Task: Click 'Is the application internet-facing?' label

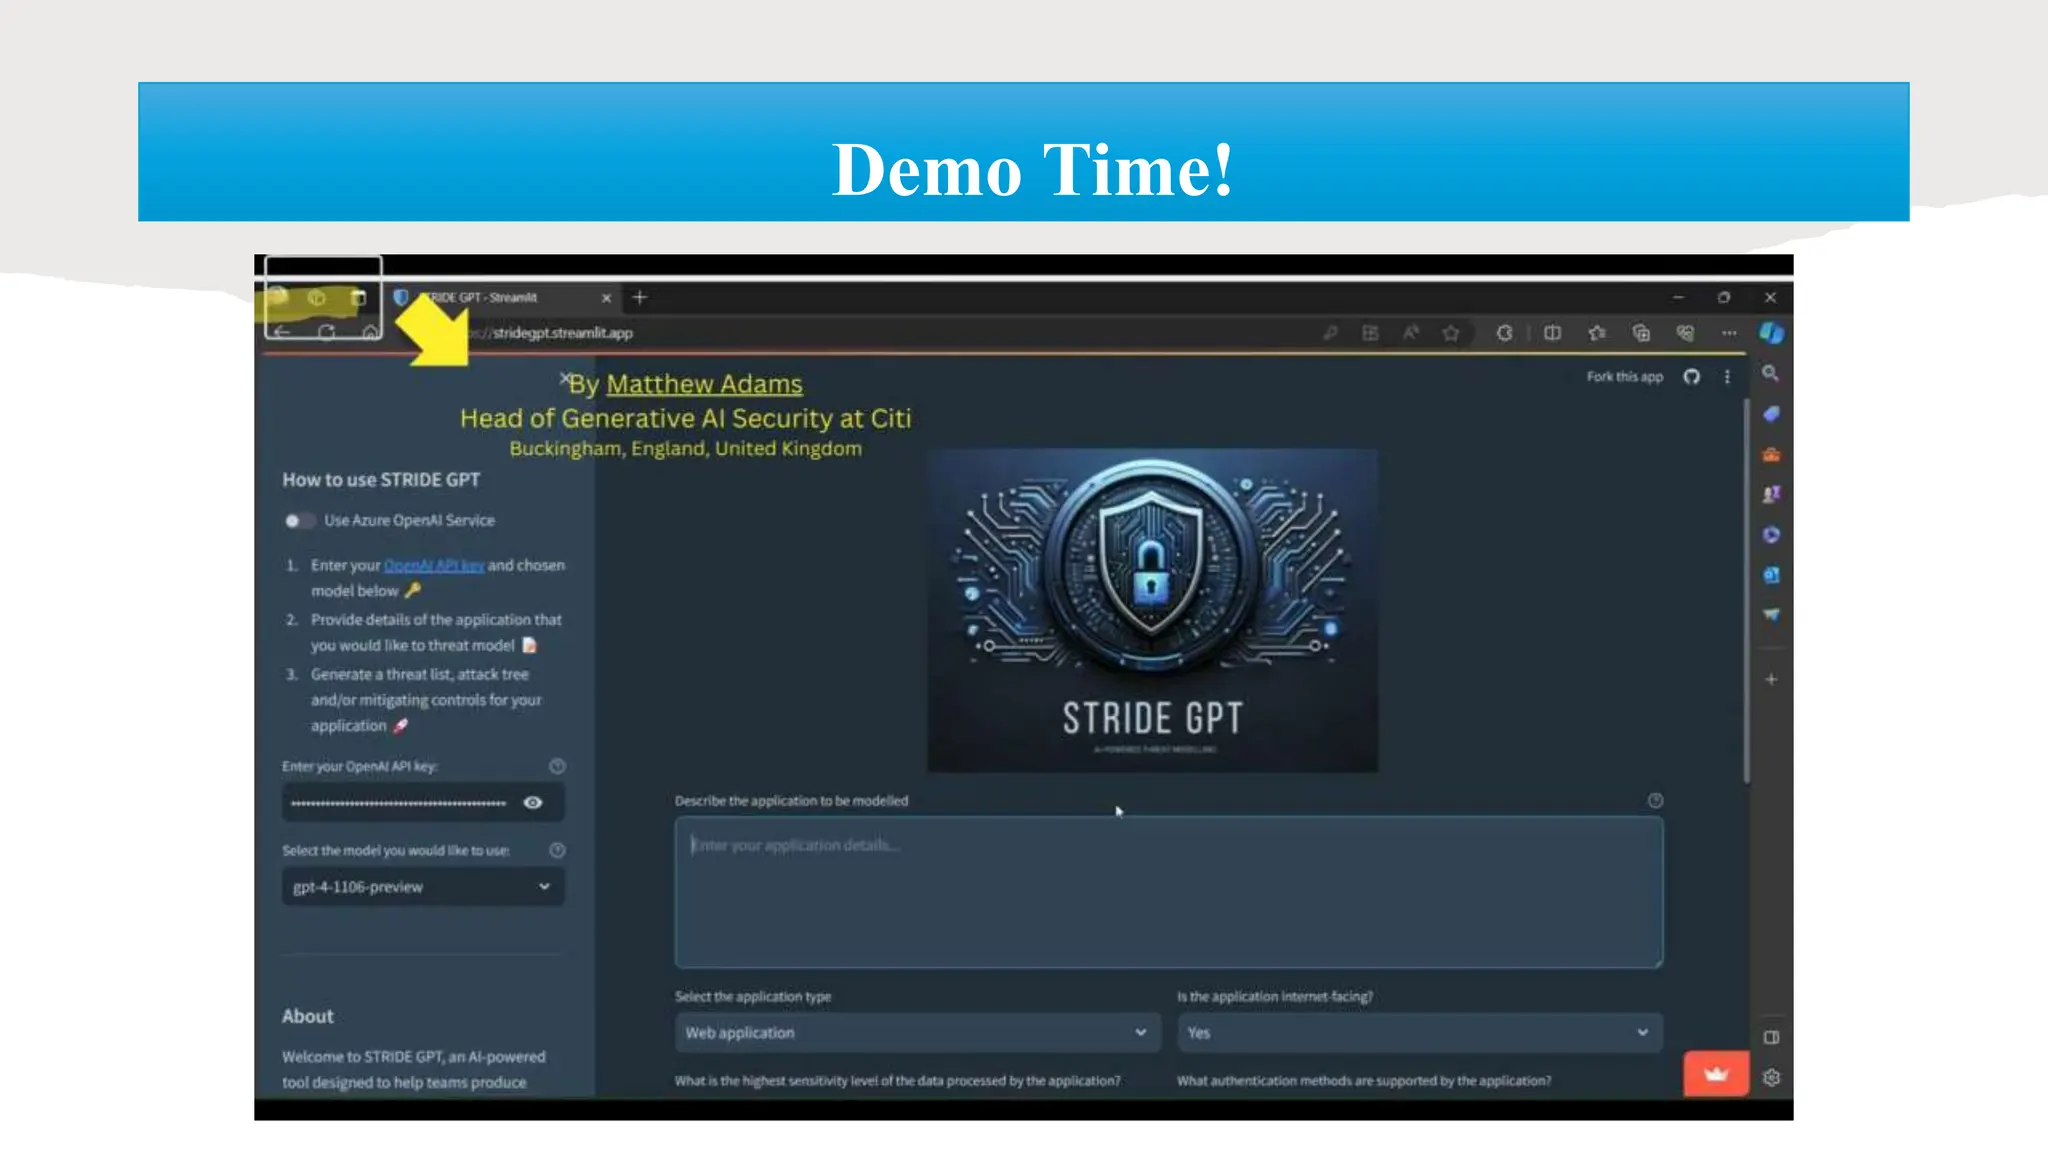Action: pos(1275,997)
